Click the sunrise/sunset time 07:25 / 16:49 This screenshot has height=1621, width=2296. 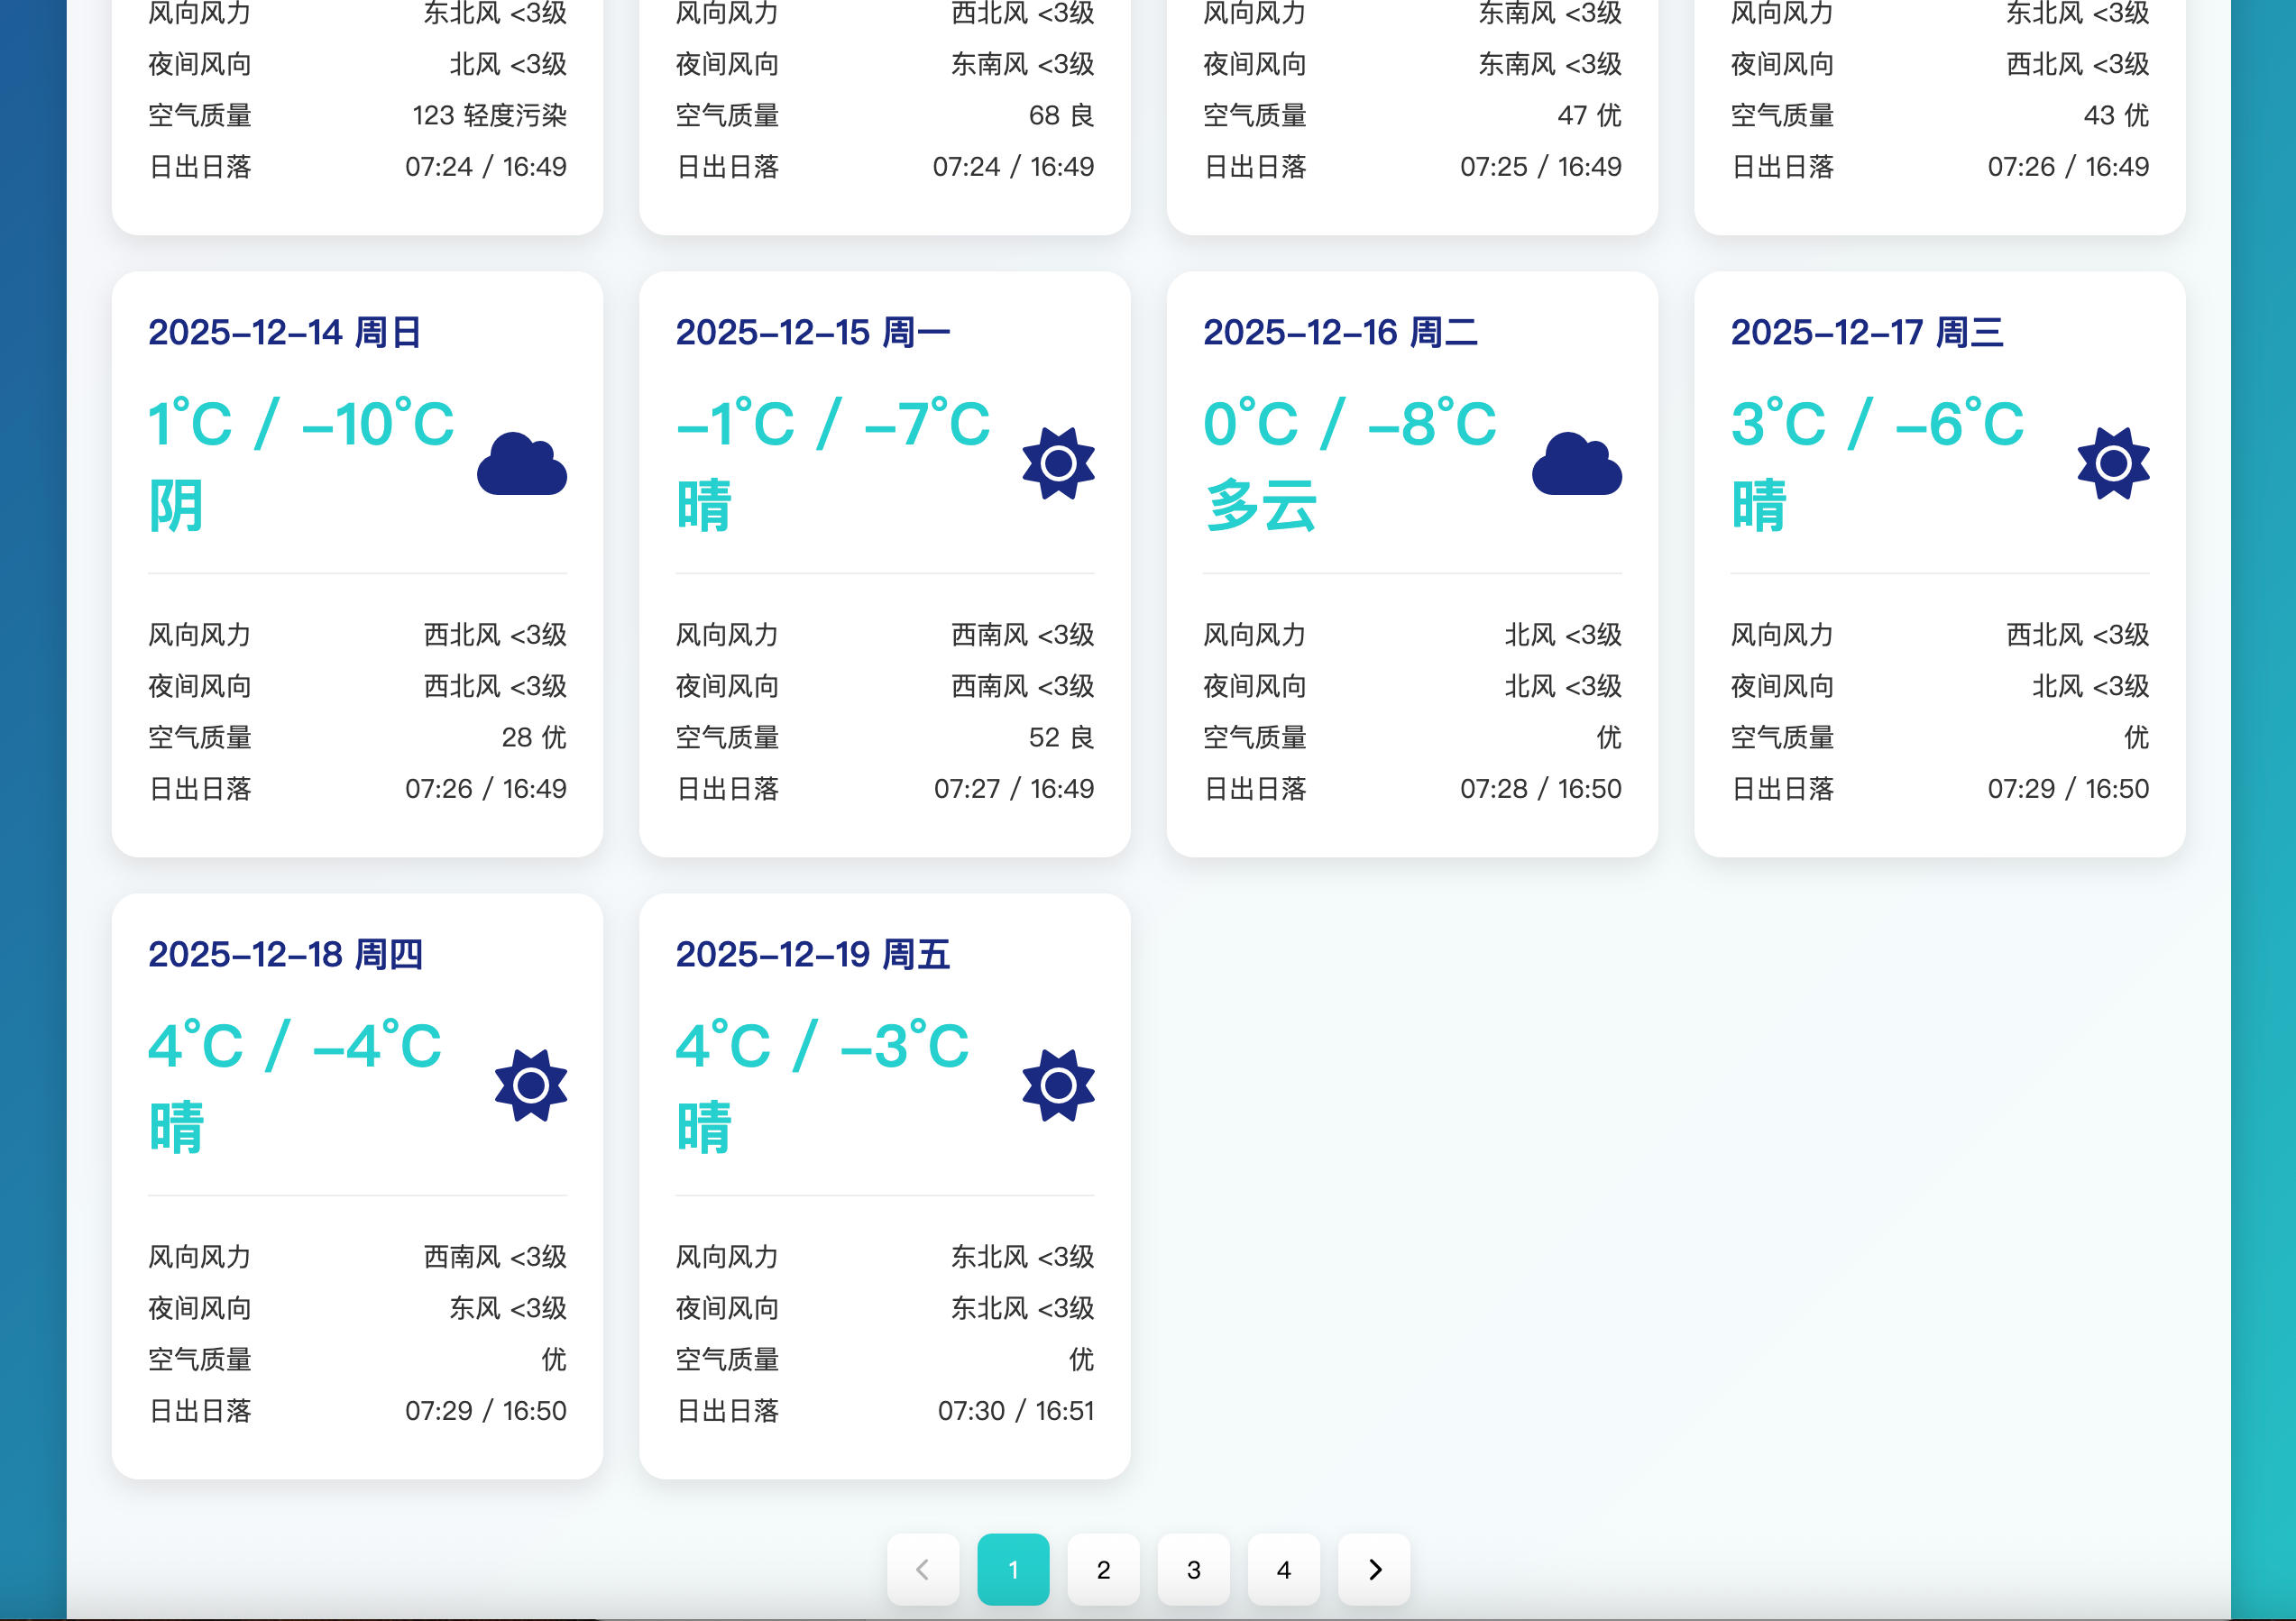[x=1540, y=166]
